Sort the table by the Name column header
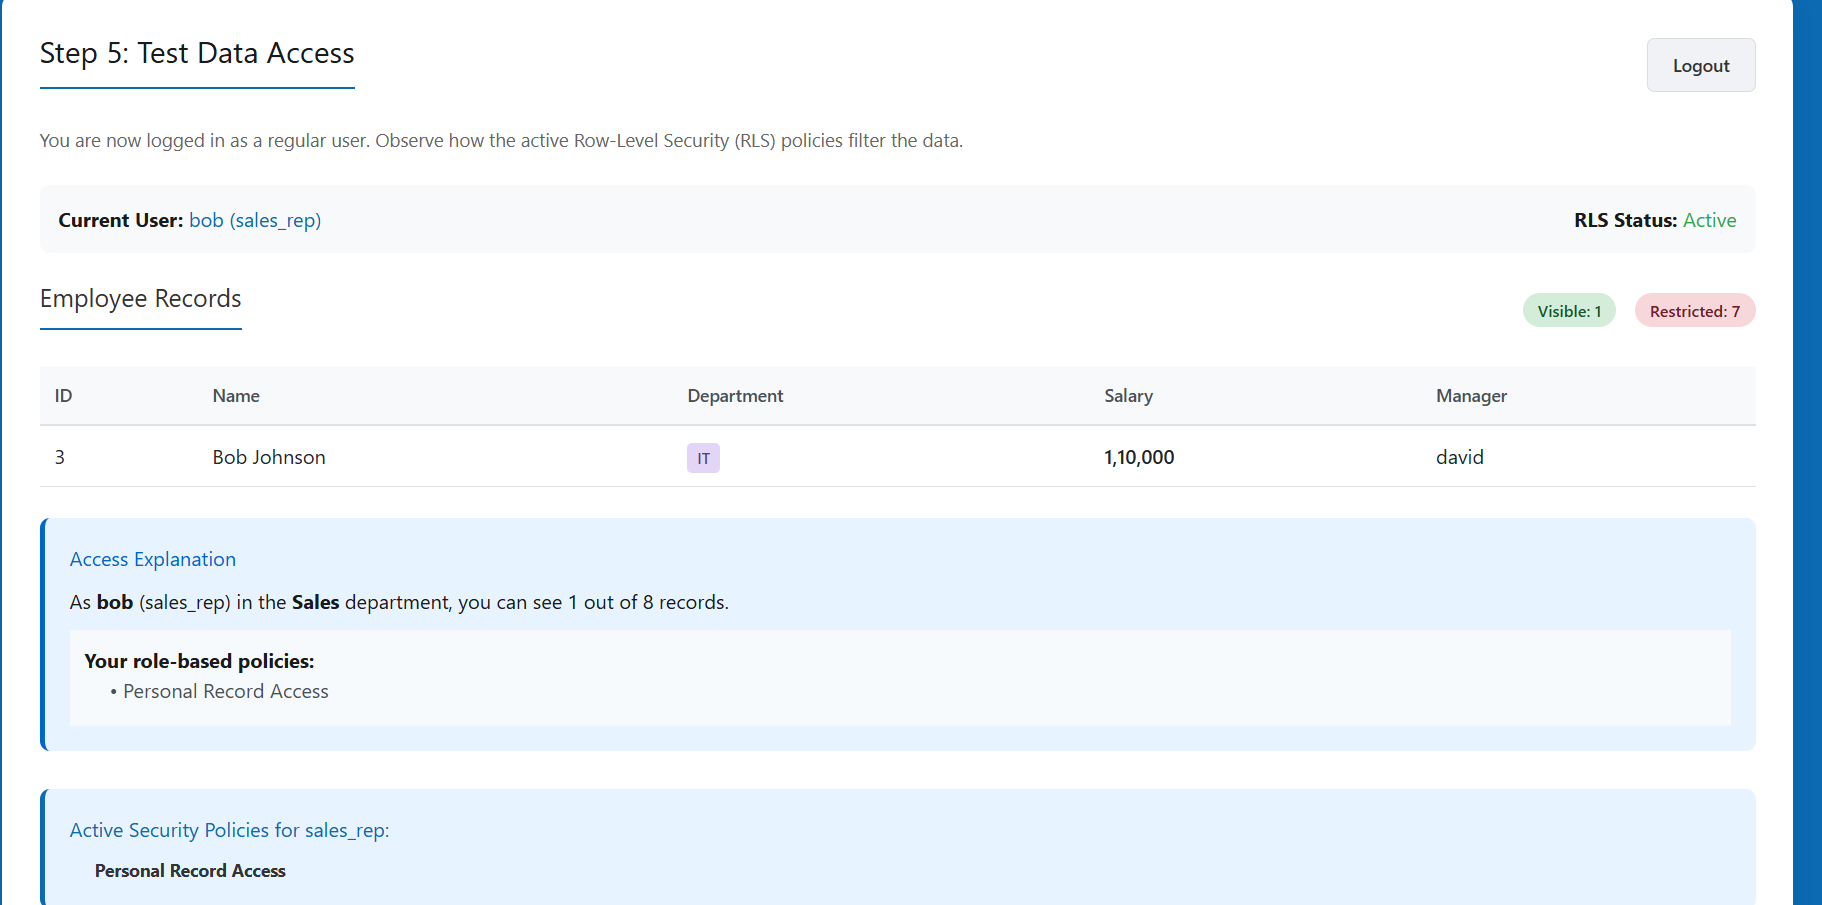Image resolution: width=1822 pixels, height=905 pixels. pos(235,396)
